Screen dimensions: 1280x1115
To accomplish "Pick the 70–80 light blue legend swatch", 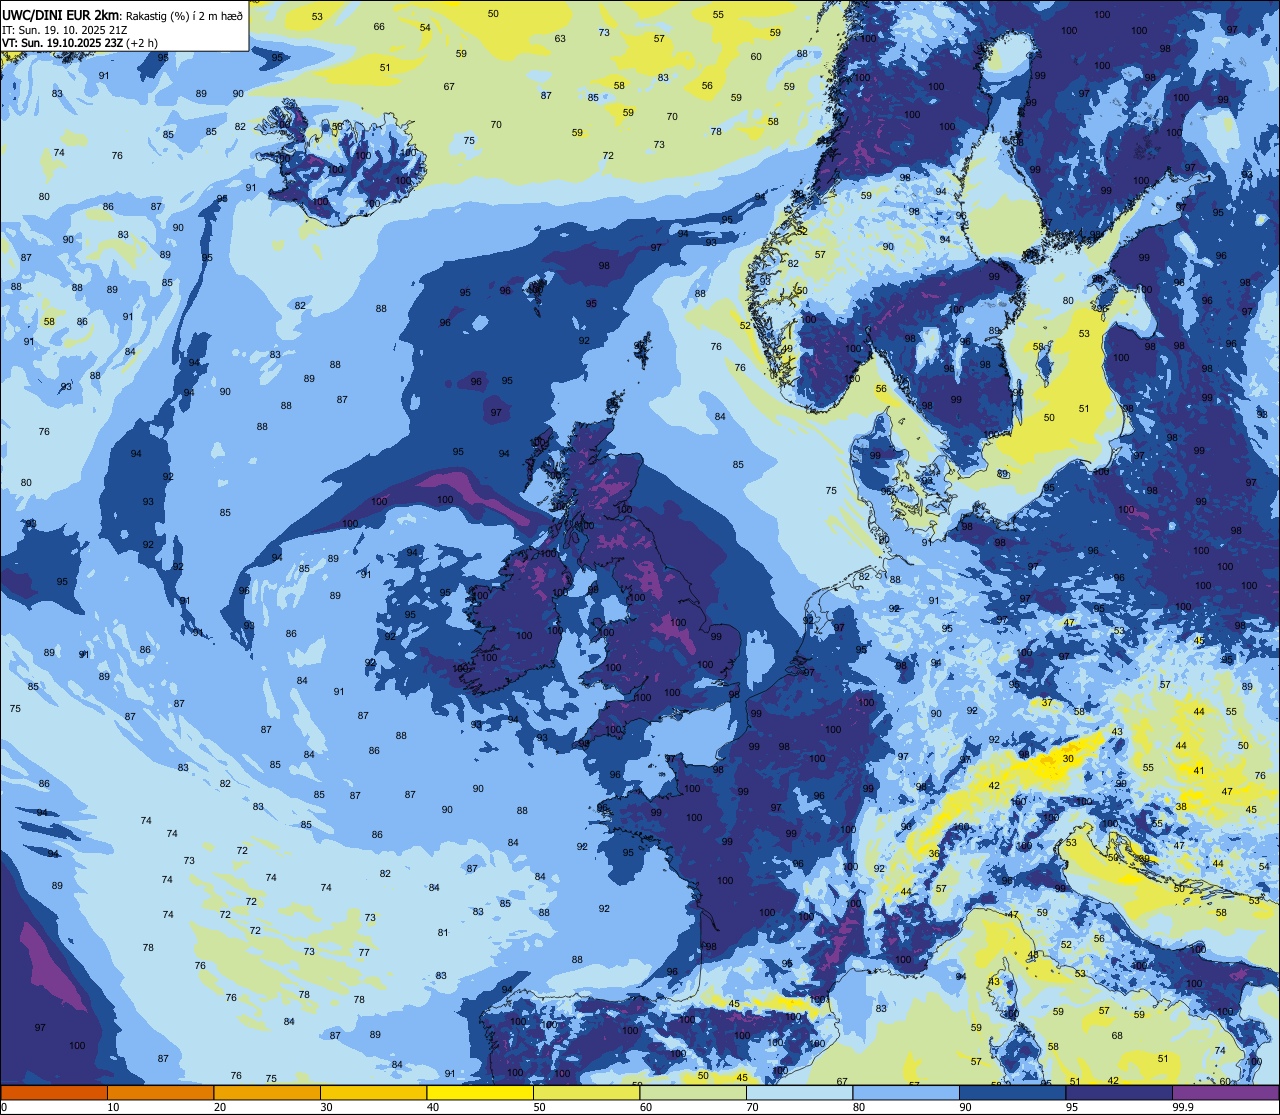I will tap(799, 1092).
